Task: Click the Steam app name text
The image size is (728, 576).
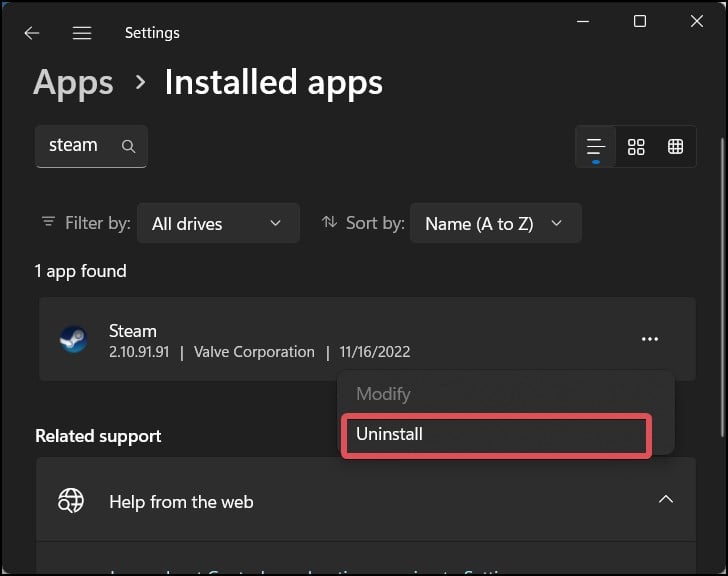Action: click(x=133, y=331)
